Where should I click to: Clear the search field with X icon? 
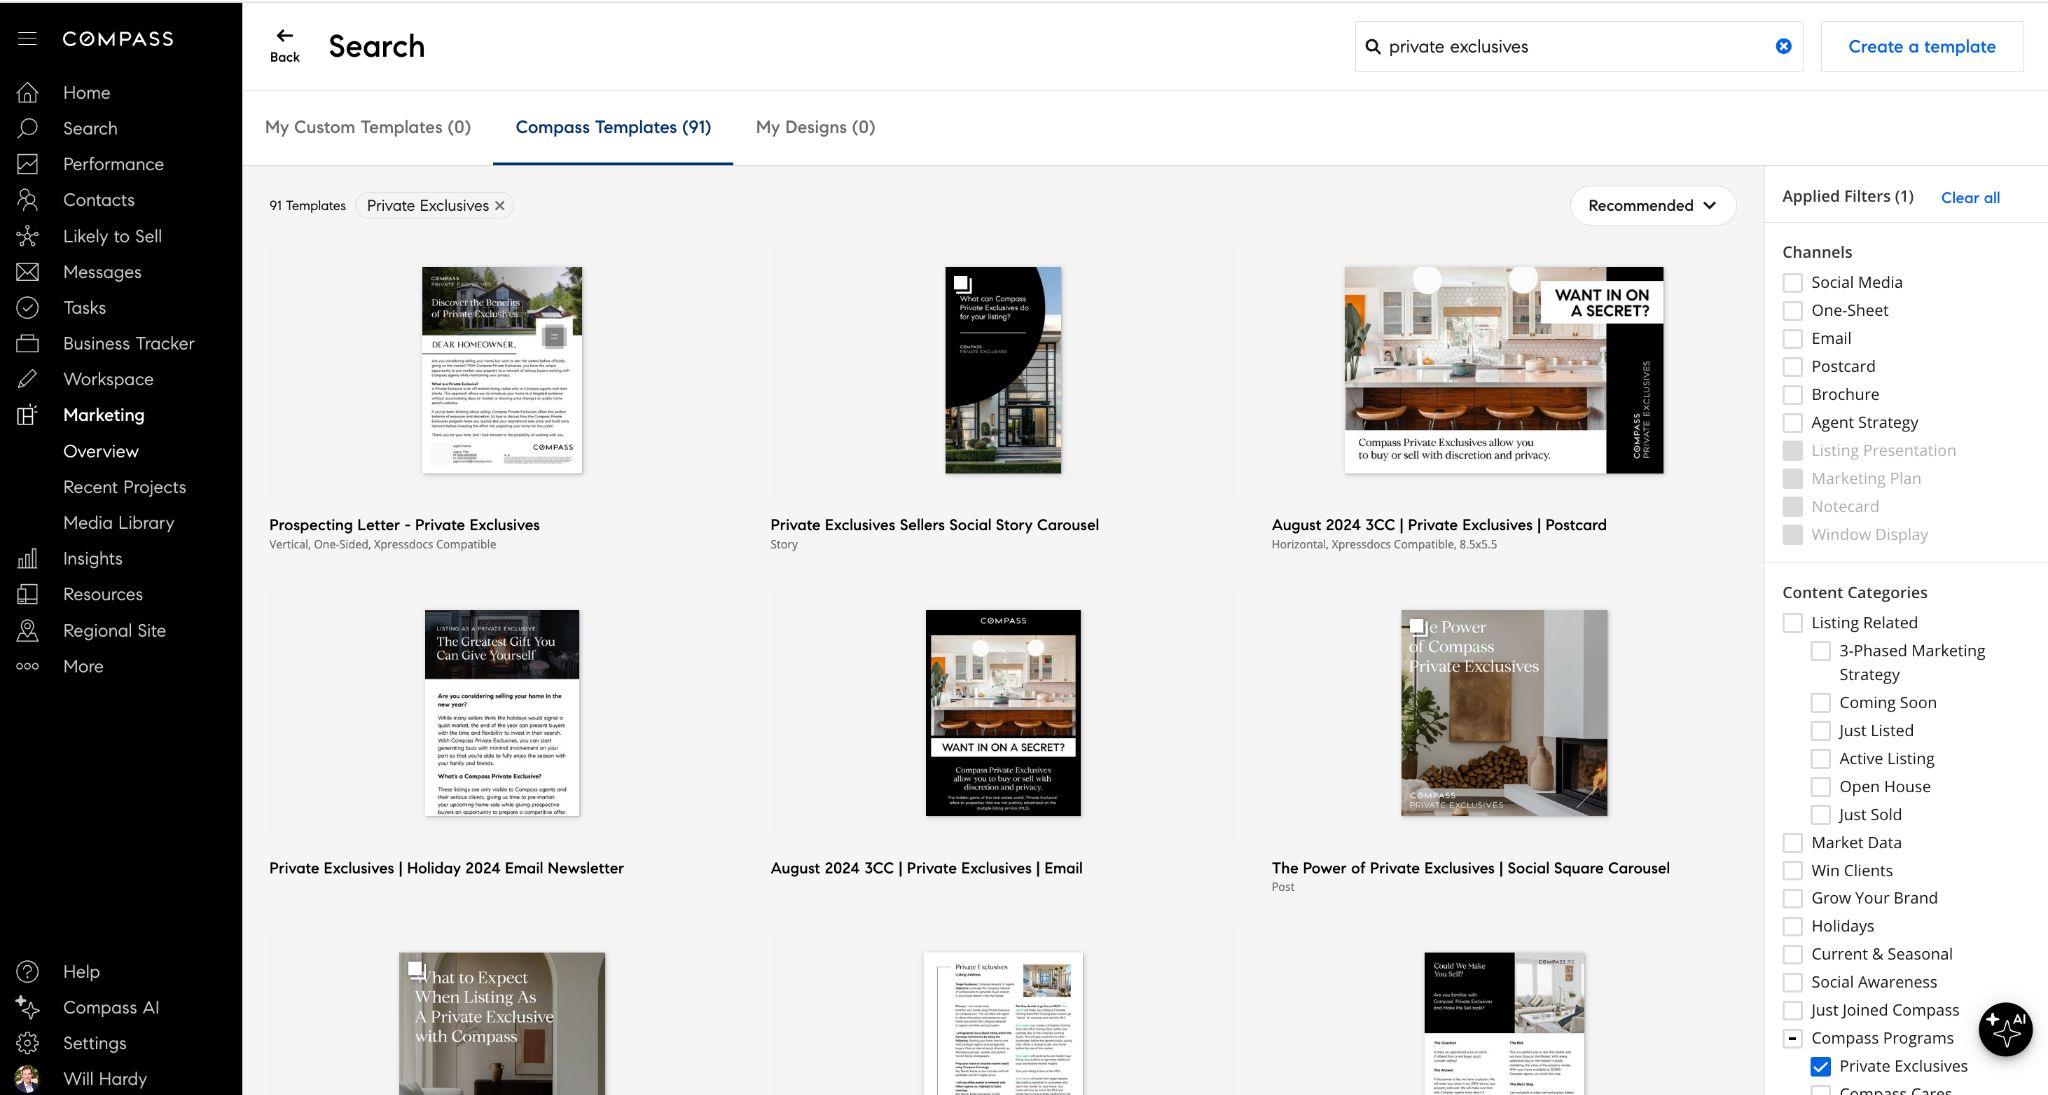tap(1783, 46)
